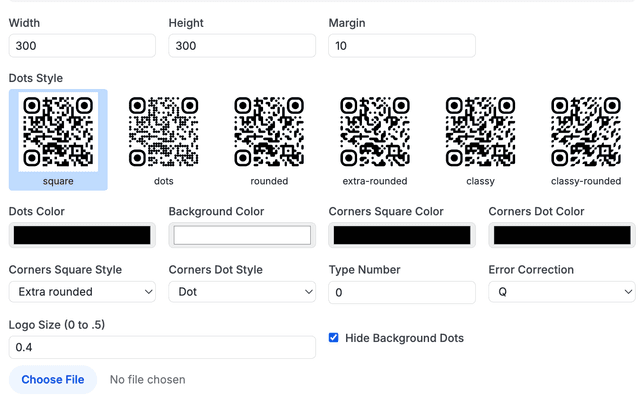Focus the Logo Size input field
Screen dimensions: 640x405
(162, 347)
